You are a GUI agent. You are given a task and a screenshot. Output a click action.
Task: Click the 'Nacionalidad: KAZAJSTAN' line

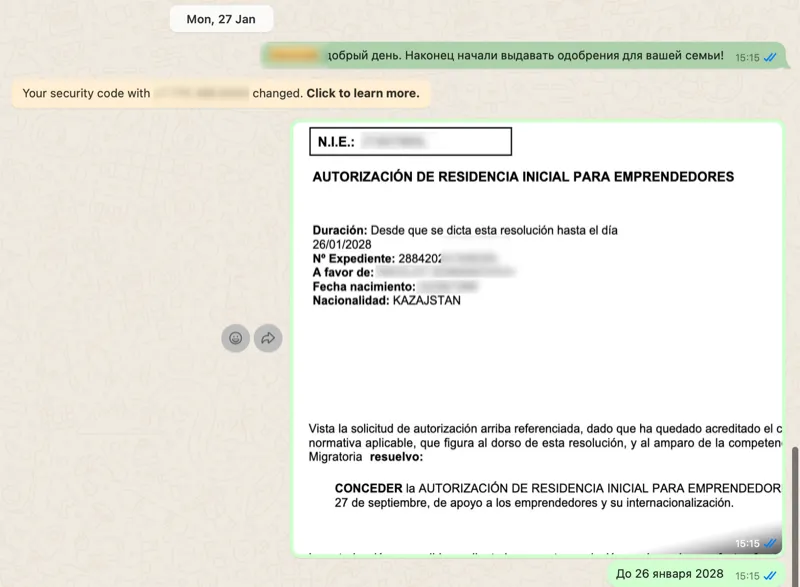tap(387, 300)
